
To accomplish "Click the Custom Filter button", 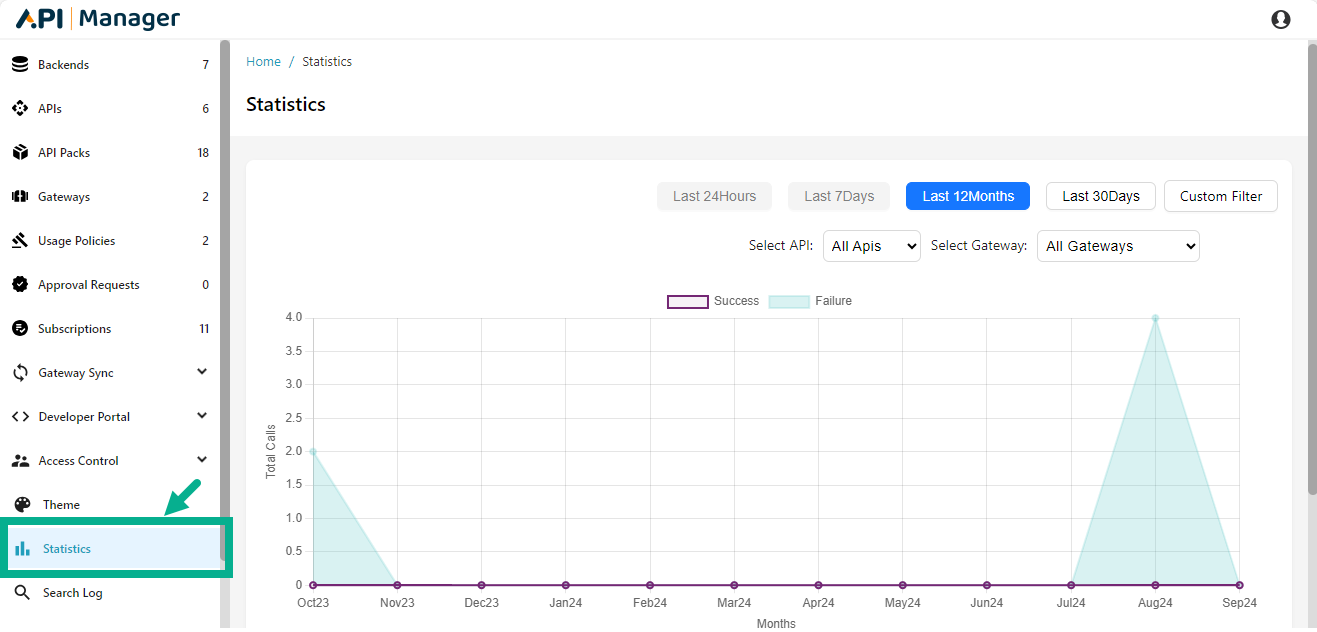I will (1220, 196).
